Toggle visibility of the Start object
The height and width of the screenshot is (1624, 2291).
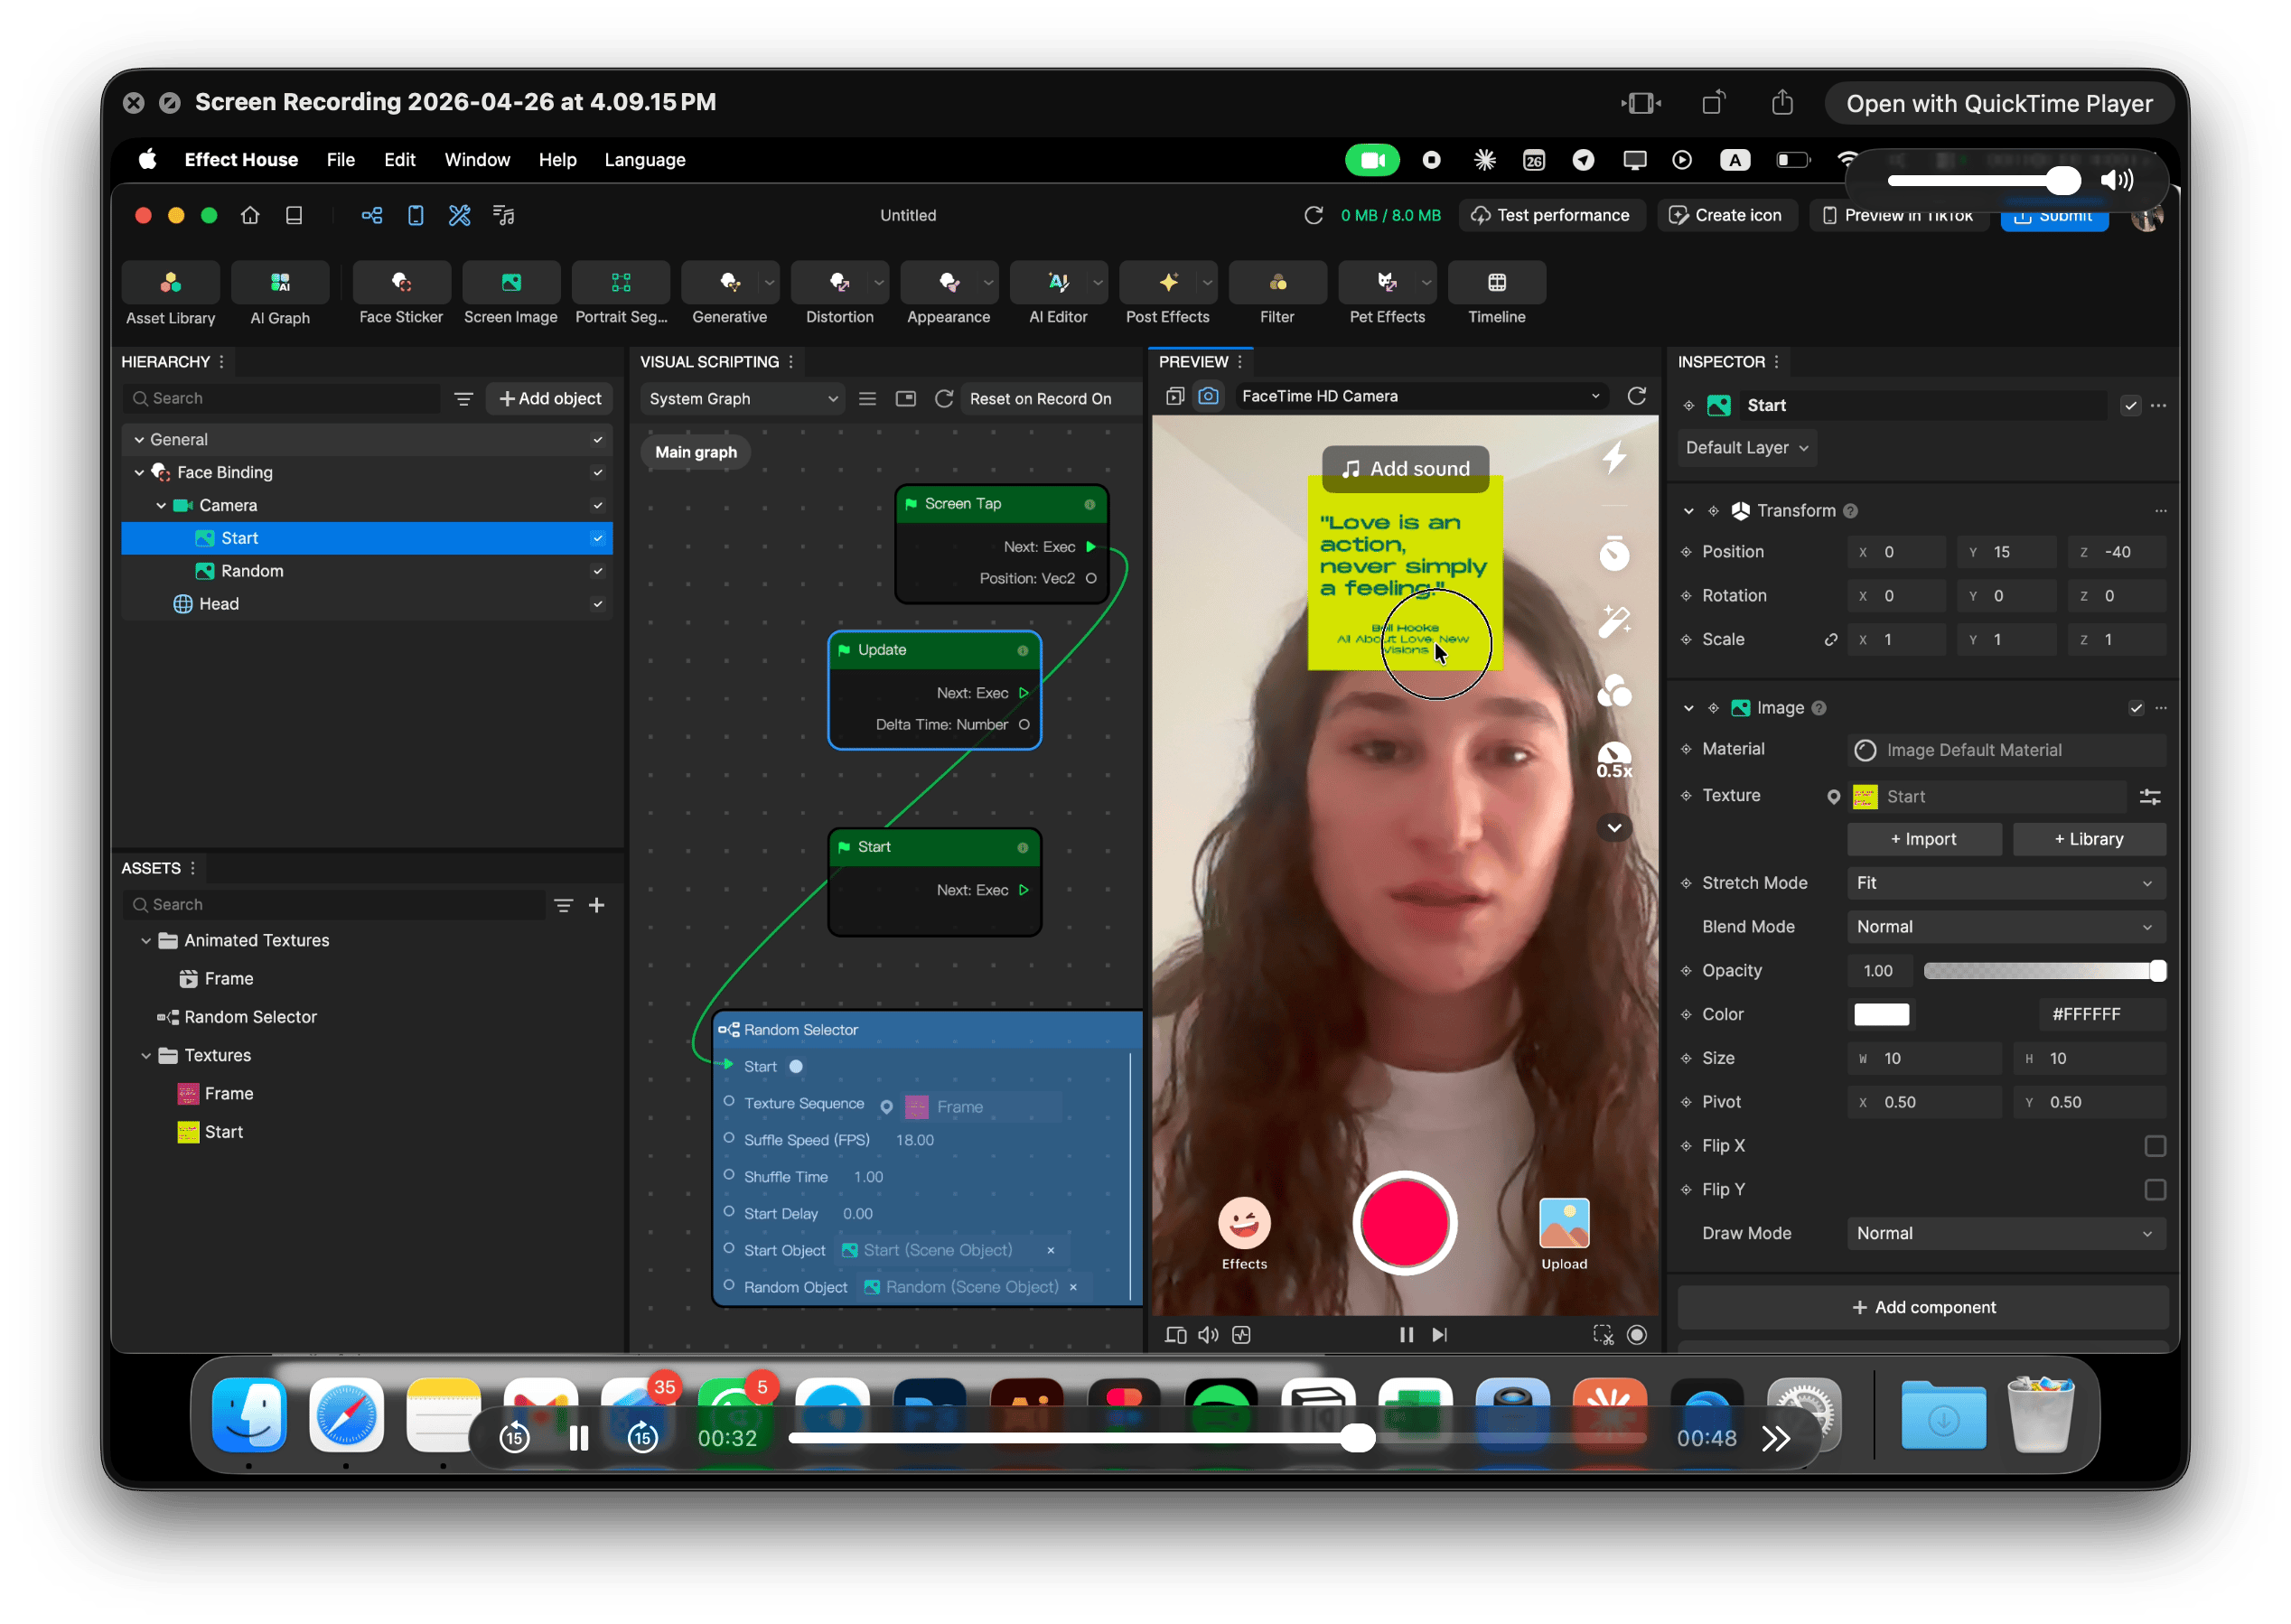(x=597, y=538)
